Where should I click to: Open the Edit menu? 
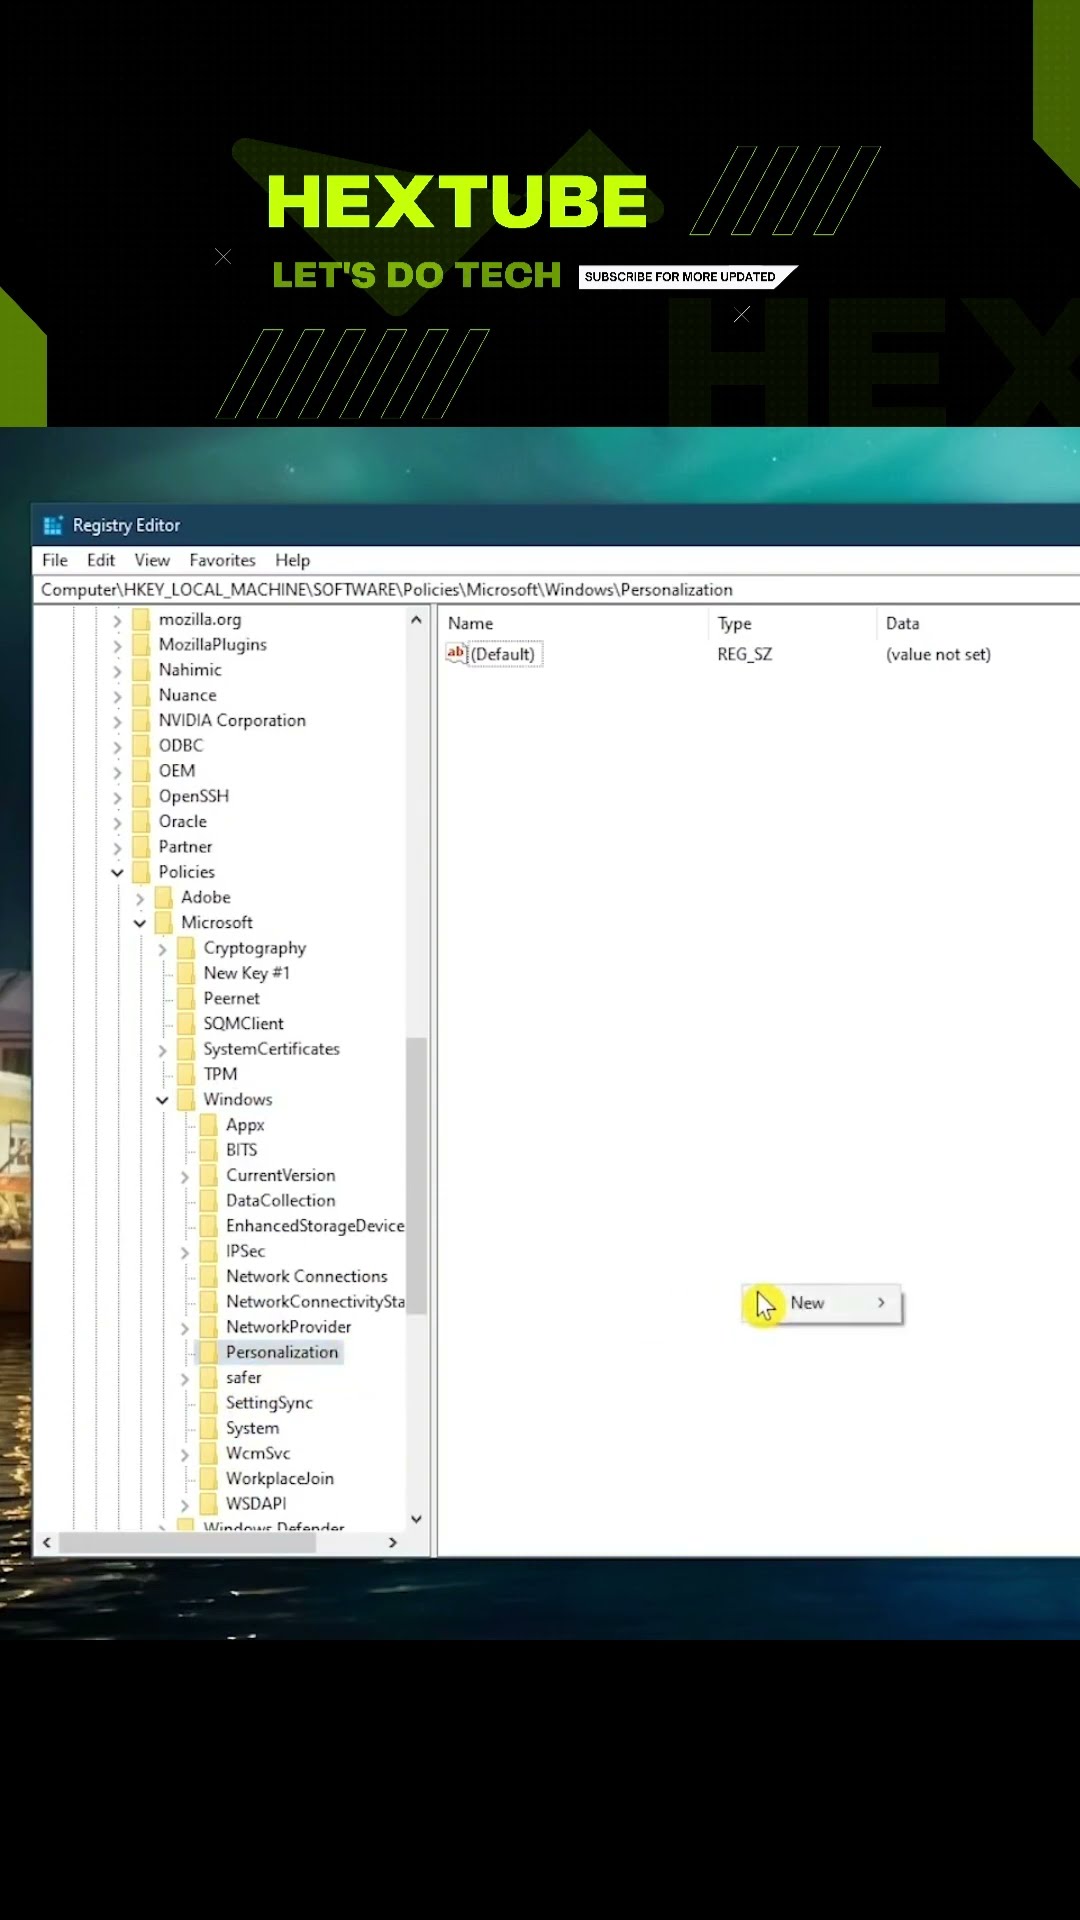click(100, 560)
